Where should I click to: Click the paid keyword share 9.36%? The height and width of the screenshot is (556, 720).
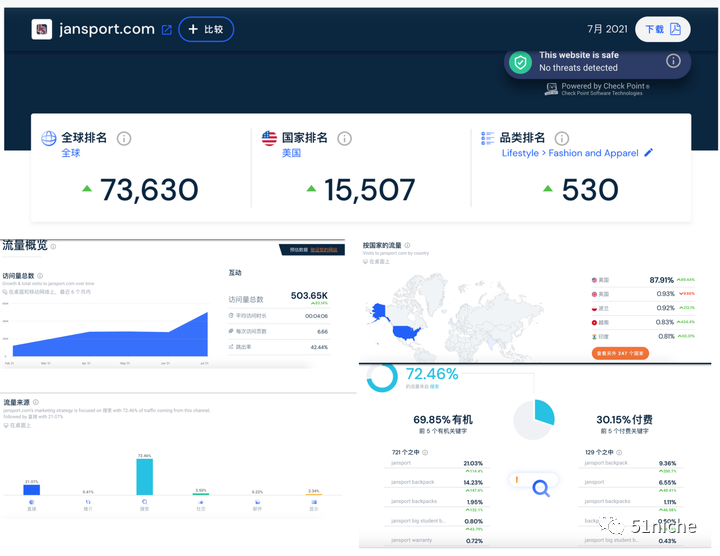(667, 463)
